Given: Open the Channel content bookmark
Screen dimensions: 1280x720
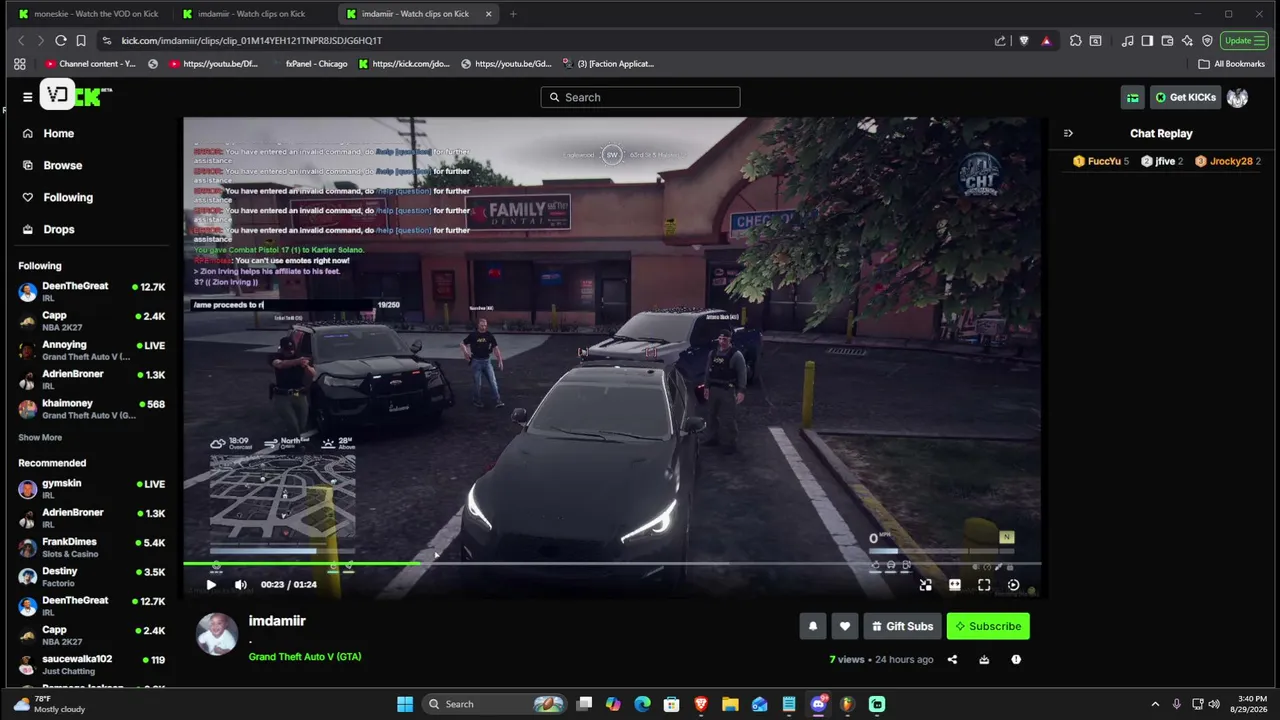Looking at the screenshot, I should (90, 64).
